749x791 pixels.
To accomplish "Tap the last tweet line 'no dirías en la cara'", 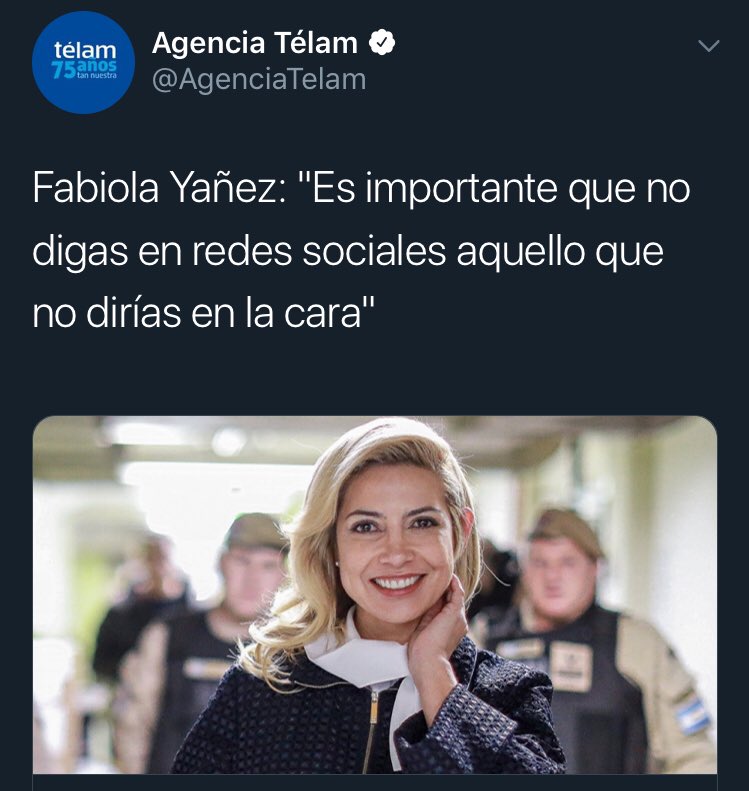I will tap(204, 313).
